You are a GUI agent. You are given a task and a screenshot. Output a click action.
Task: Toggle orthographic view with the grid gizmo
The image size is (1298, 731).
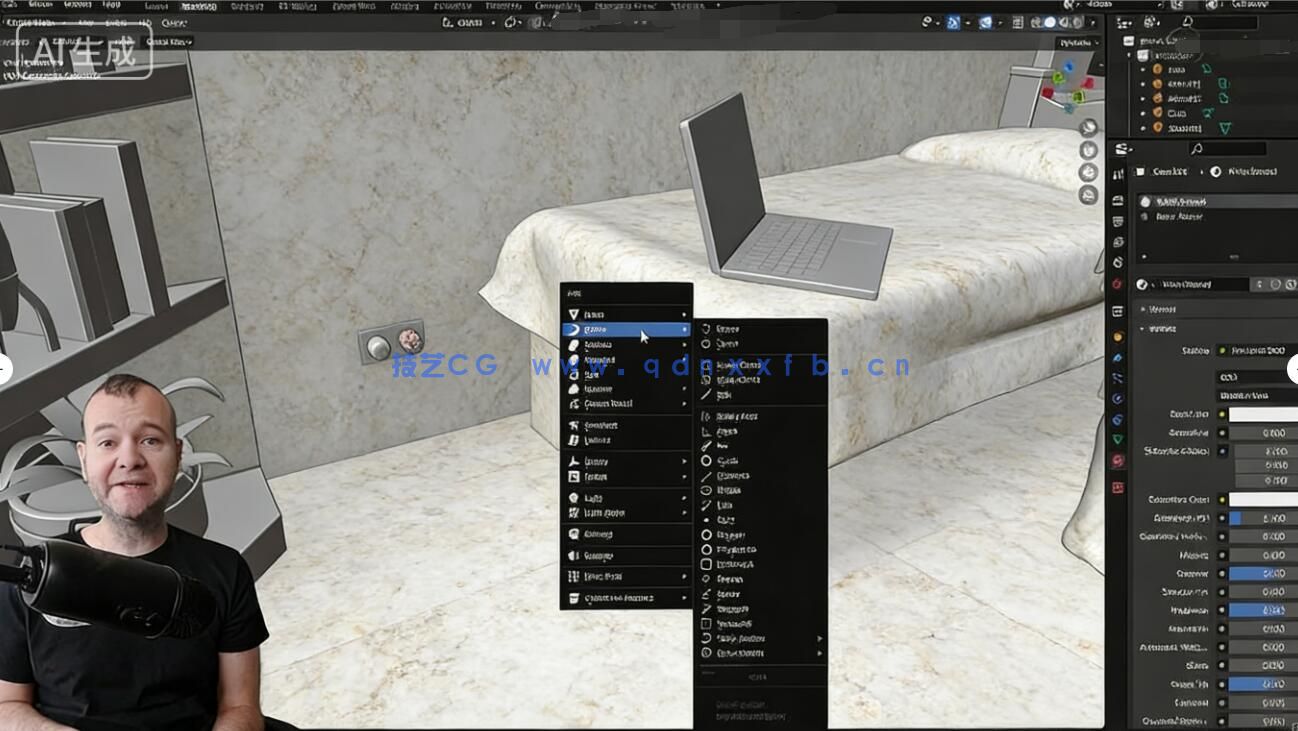point(1087,193)
